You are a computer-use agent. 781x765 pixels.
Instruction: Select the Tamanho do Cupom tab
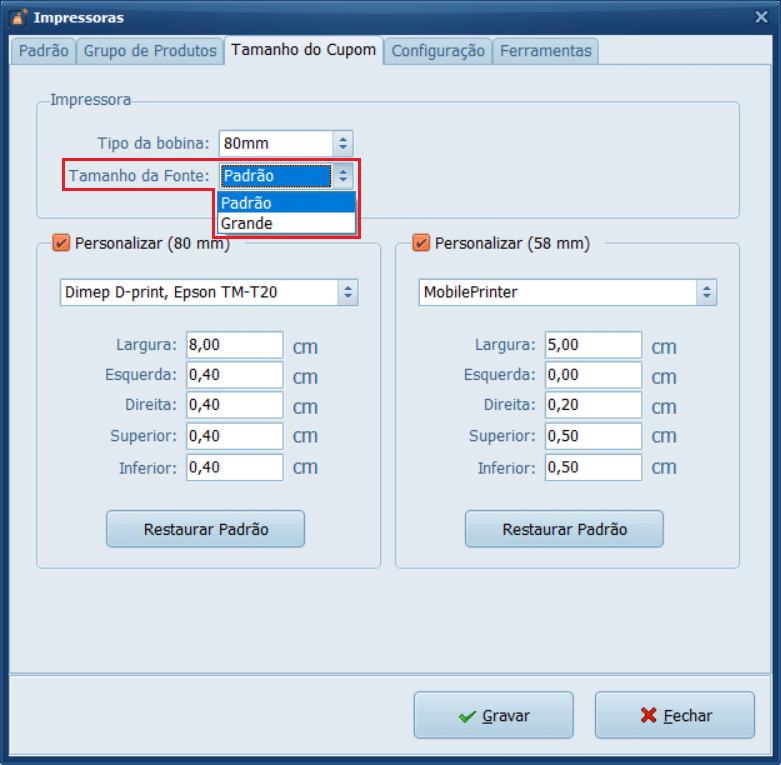303,50
